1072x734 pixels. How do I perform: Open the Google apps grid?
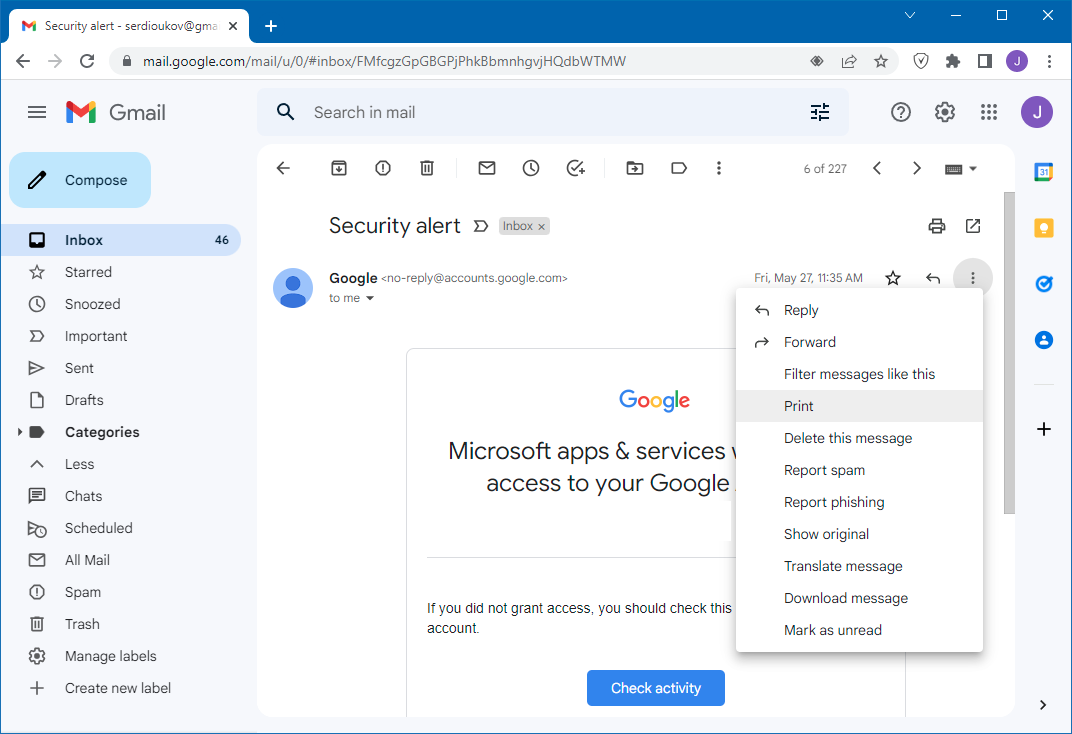(x=989, y=112)
